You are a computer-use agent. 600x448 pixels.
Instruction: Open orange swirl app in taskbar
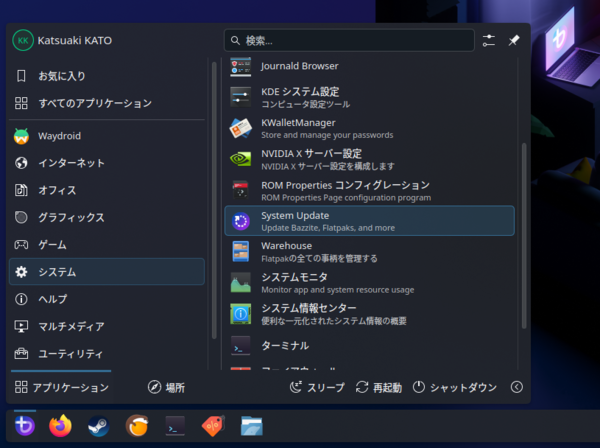click(x=137, y=426)
